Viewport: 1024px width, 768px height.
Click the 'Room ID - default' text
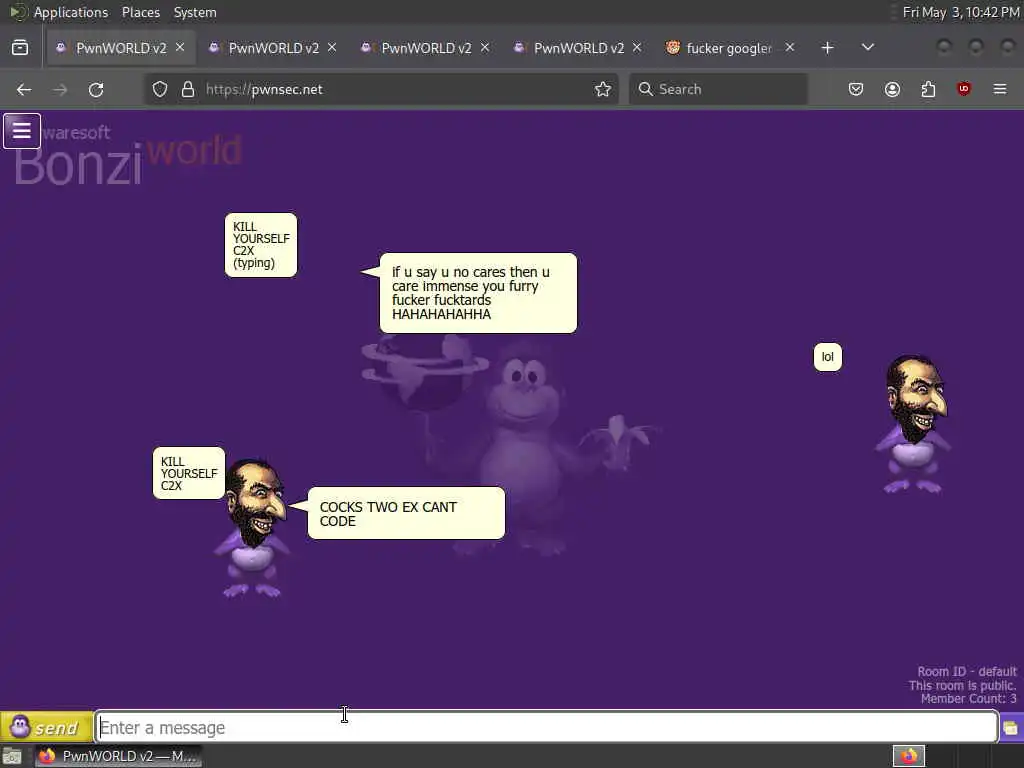tap(967, 671)
